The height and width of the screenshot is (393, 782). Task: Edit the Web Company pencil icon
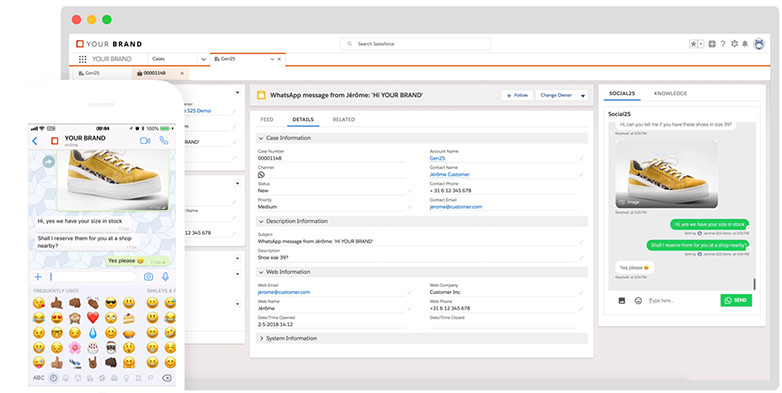581,293
